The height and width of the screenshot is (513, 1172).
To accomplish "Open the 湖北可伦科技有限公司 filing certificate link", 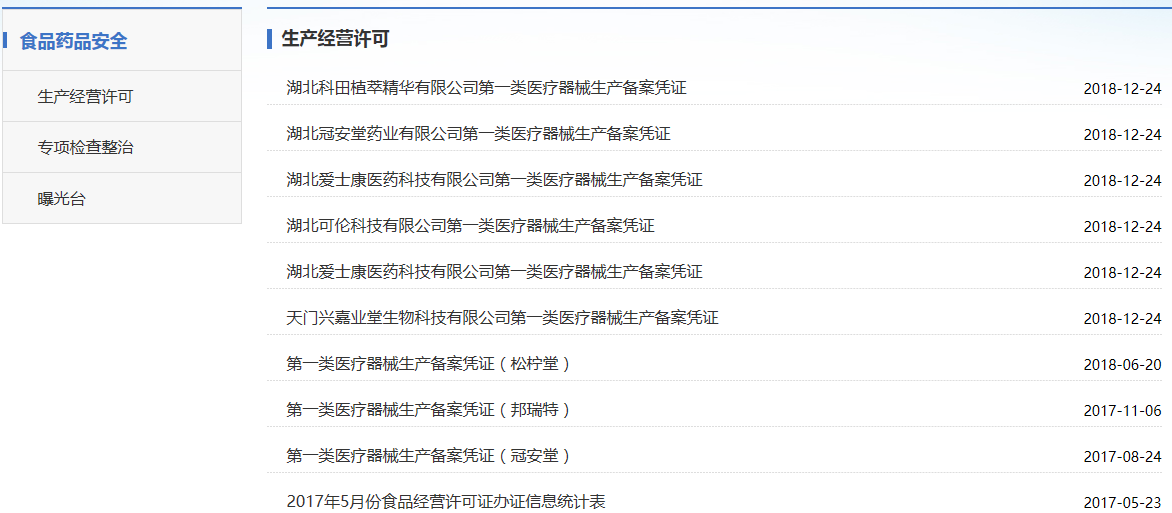I will pyautogui.click(x=470, y=226).
